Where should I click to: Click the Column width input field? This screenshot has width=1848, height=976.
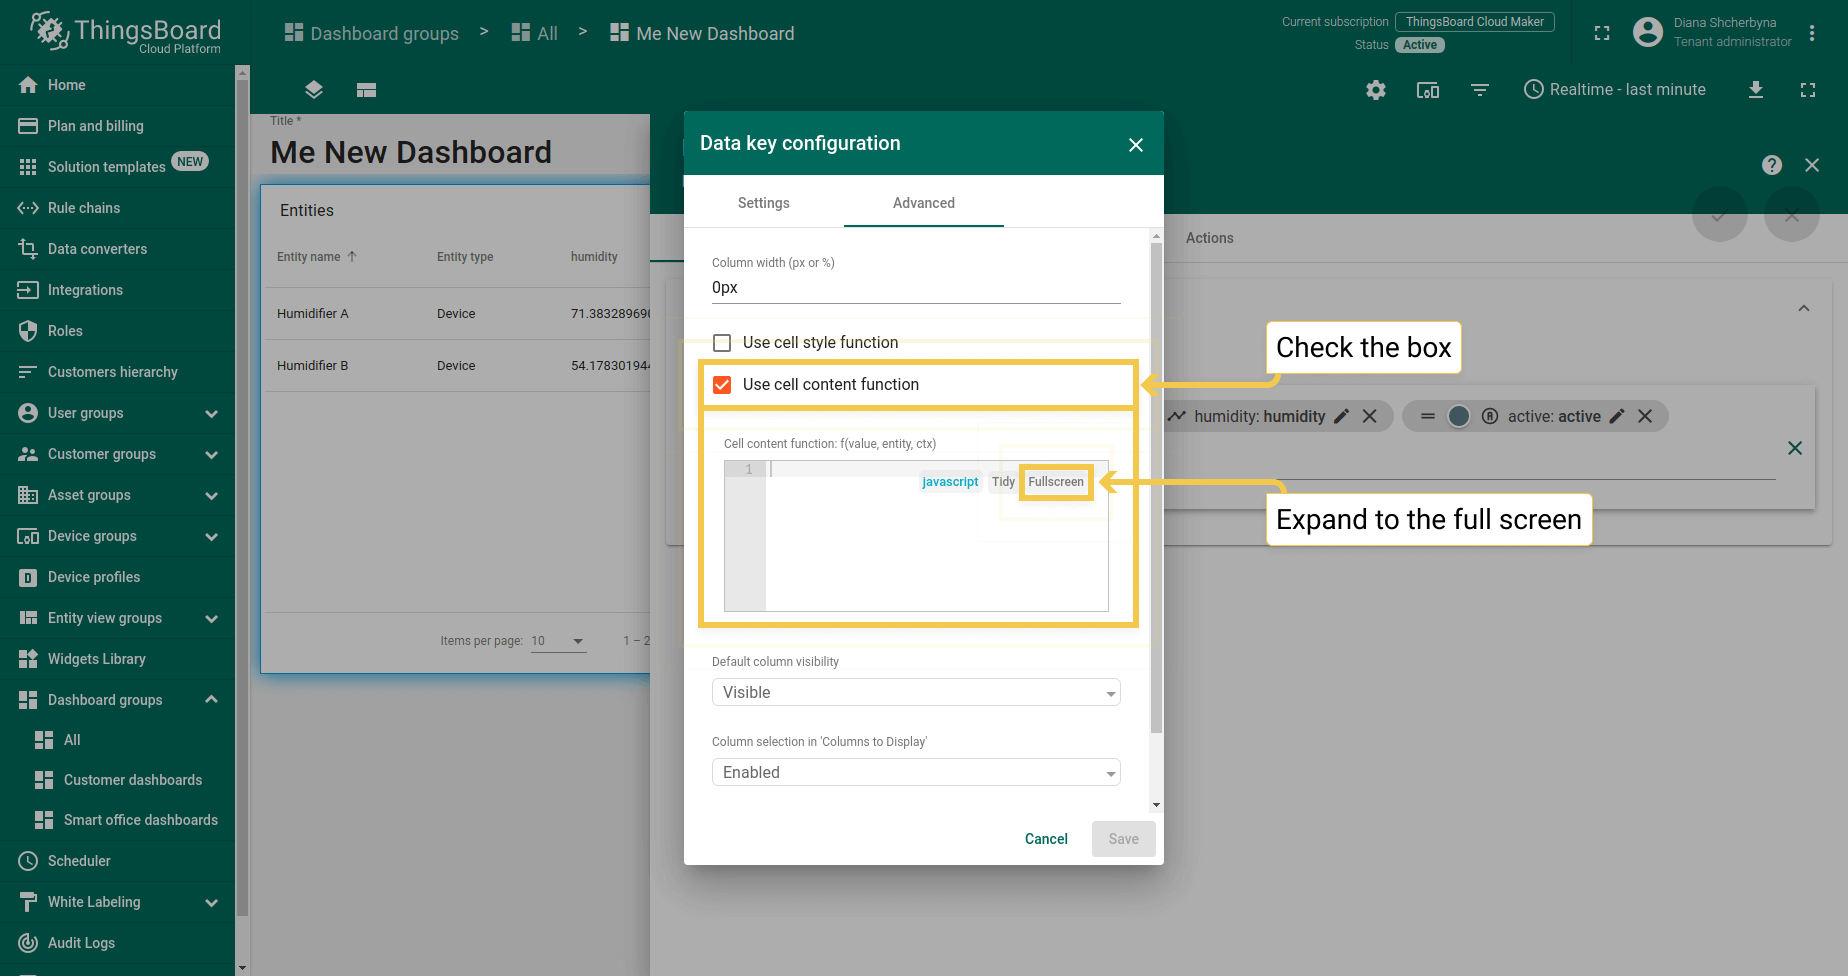click(x=916, y=288)
